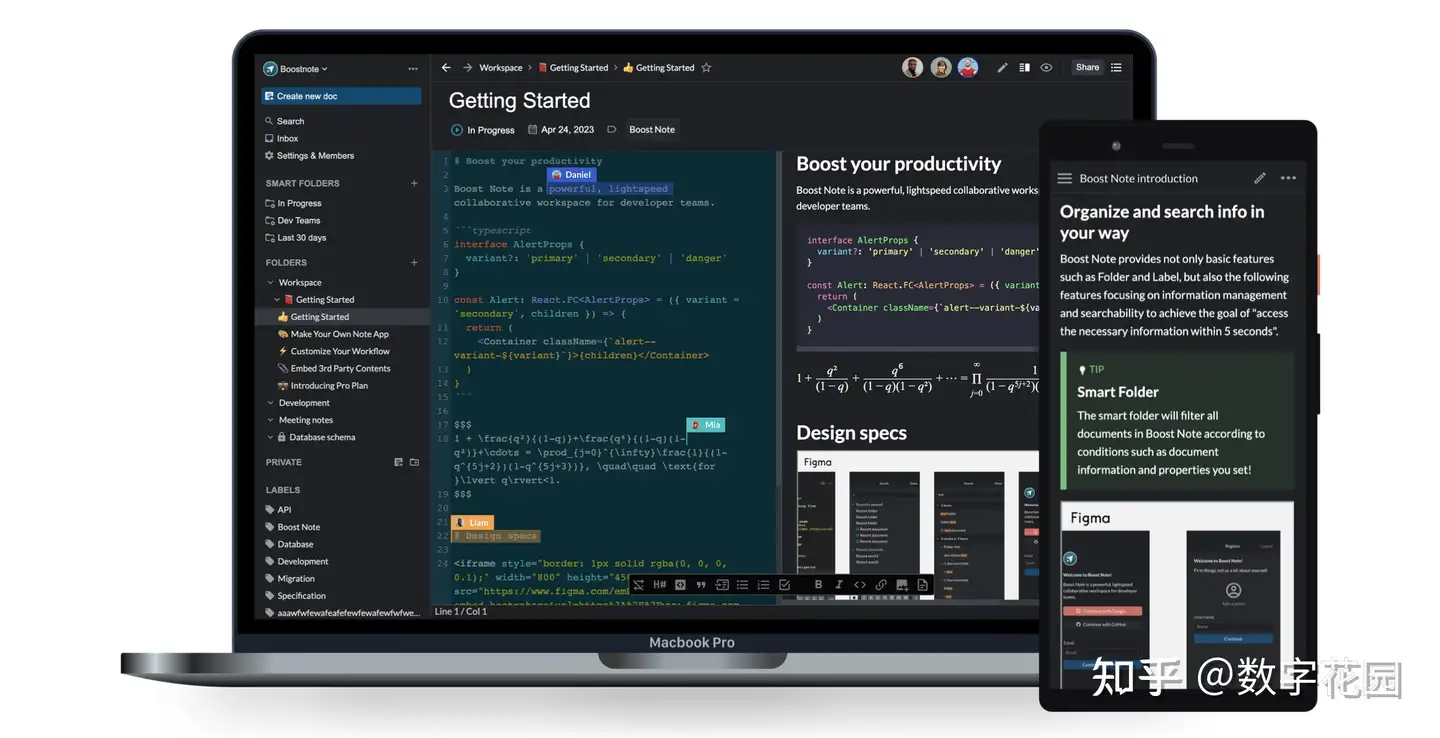This screenshot has width=1440, height=738.
Task: Click the Boostnote rocket logo icon
Action: point(270,69)
